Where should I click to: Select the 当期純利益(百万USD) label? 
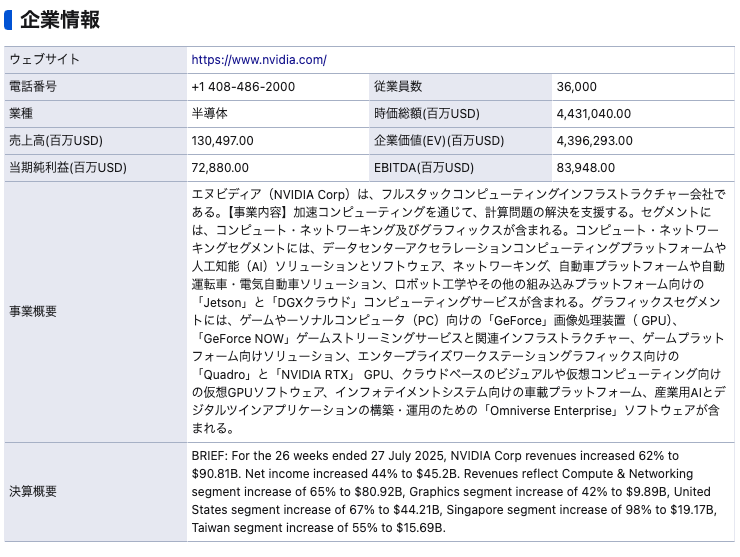tap(68, 168)
